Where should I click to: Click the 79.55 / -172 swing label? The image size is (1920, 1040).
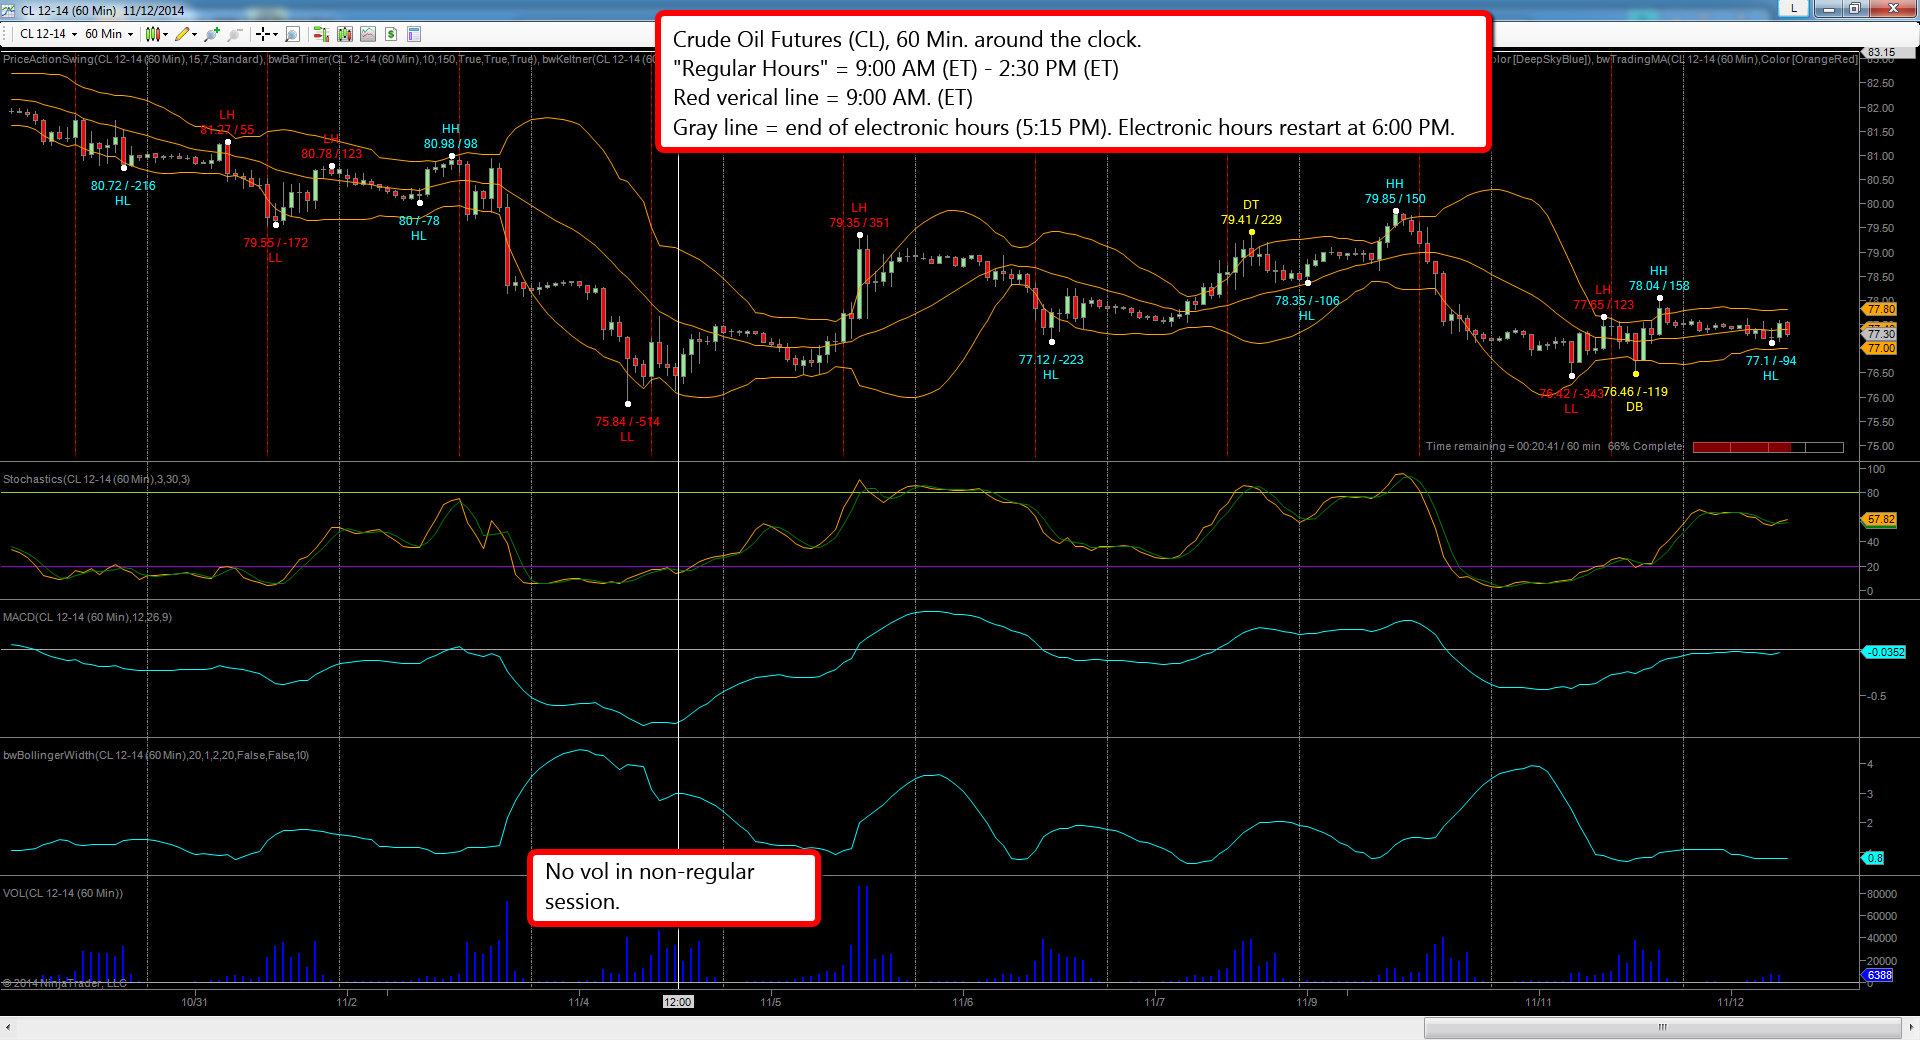tap(275, 243)
